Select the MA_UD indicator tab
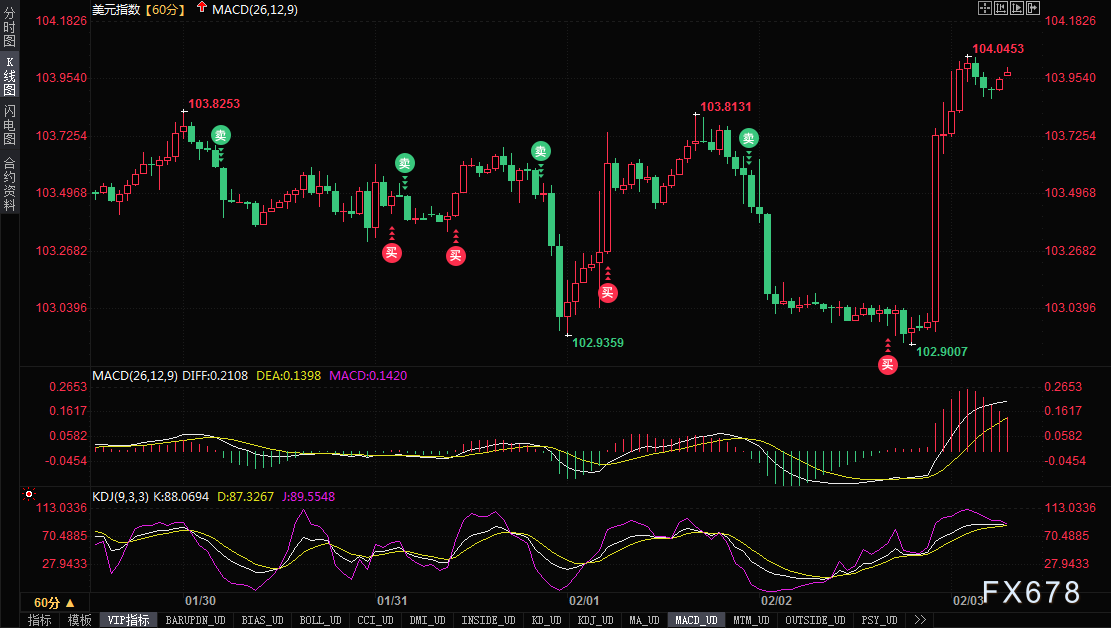 [644, 620]
